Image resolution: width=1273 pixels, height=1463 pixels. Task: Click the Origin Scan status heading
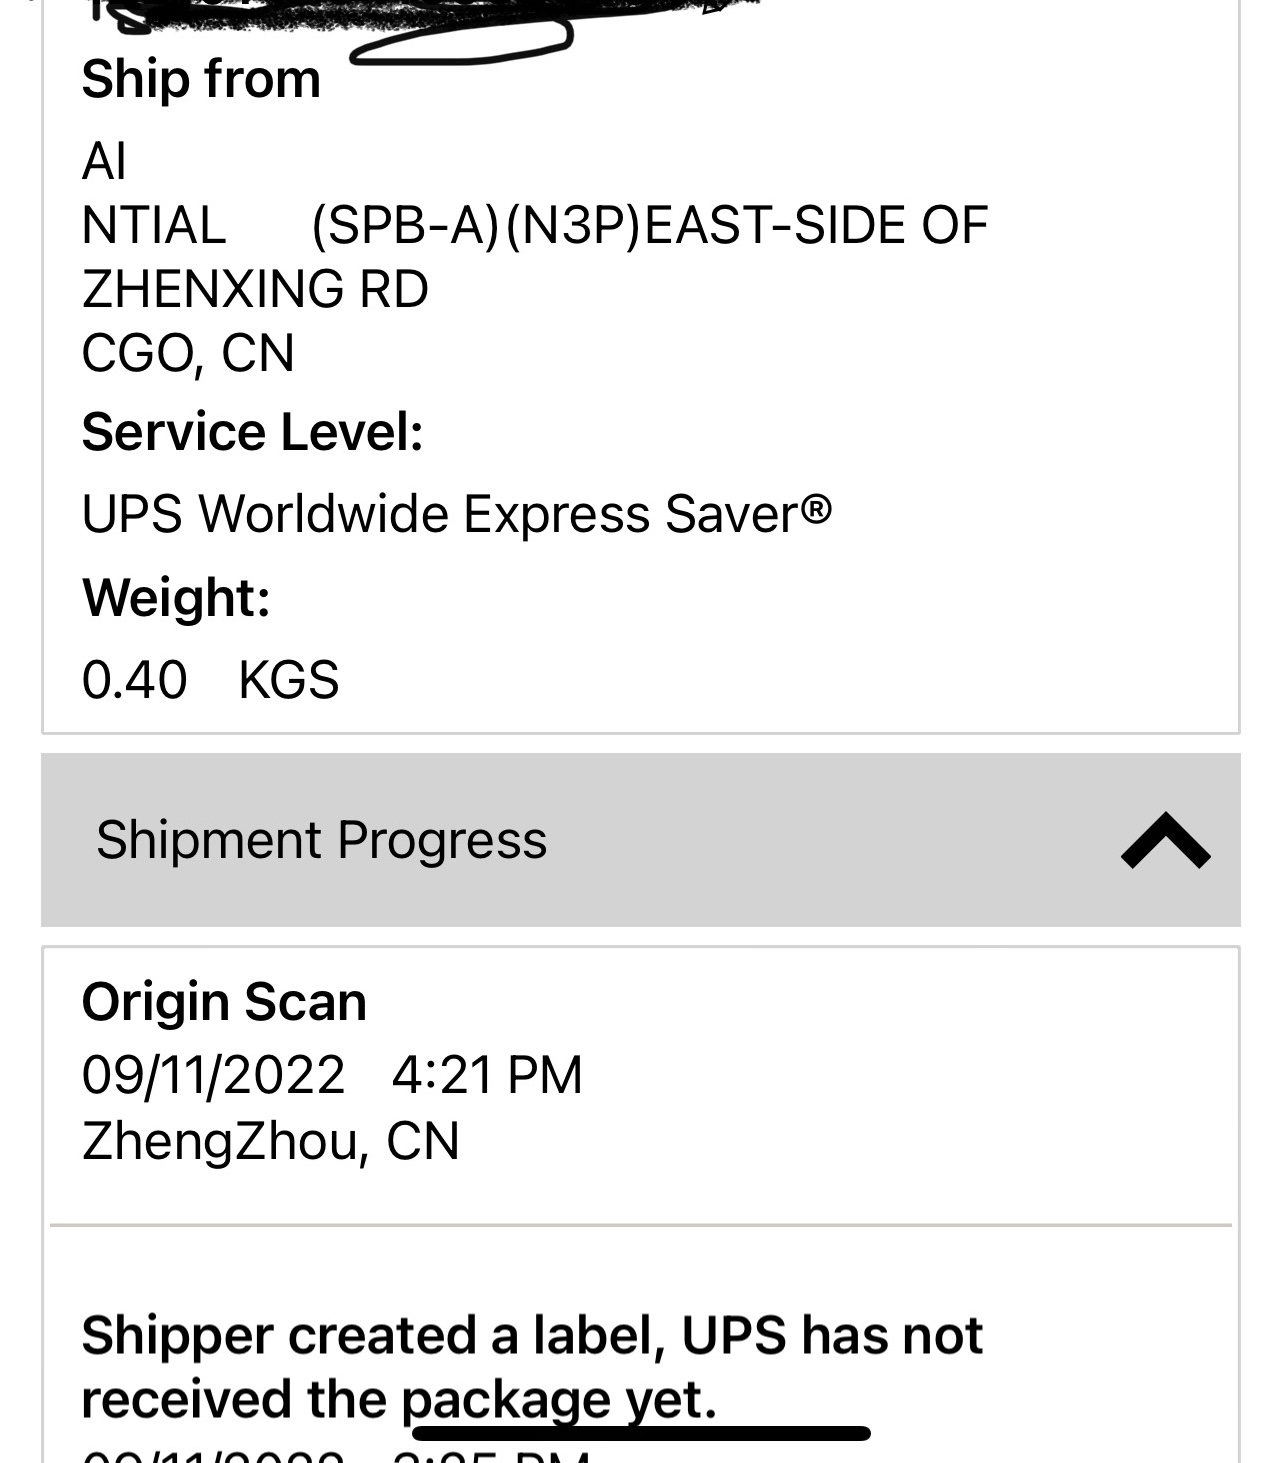pyautogui.click(x=224, y=1002)
